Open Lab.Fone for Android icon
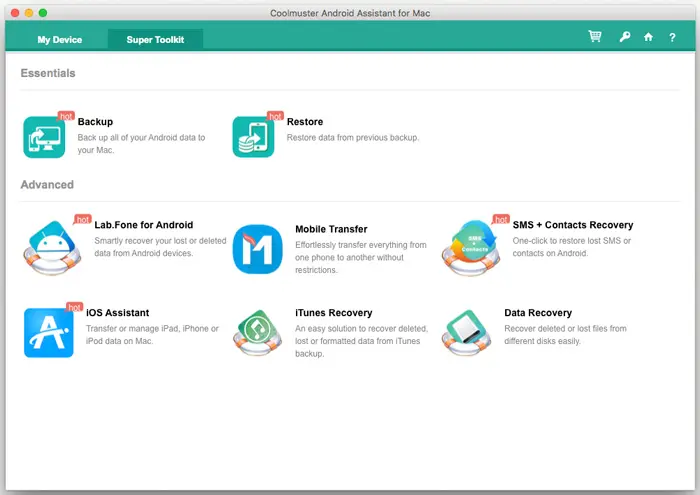Image resolution: width=700 pixels, height=495 pixels. pyautogui.click(x=52, y=247)
